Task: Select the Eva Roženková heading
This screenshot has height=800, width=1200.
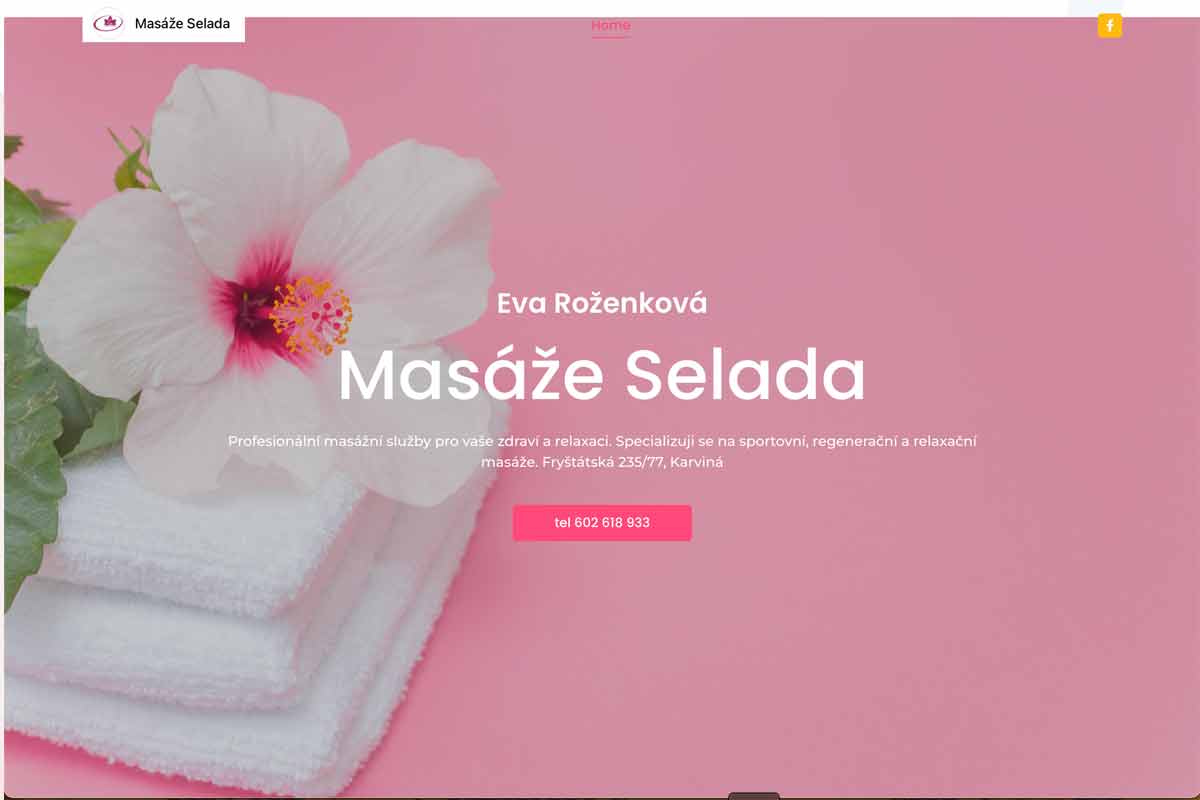Action: click(602, 303)
